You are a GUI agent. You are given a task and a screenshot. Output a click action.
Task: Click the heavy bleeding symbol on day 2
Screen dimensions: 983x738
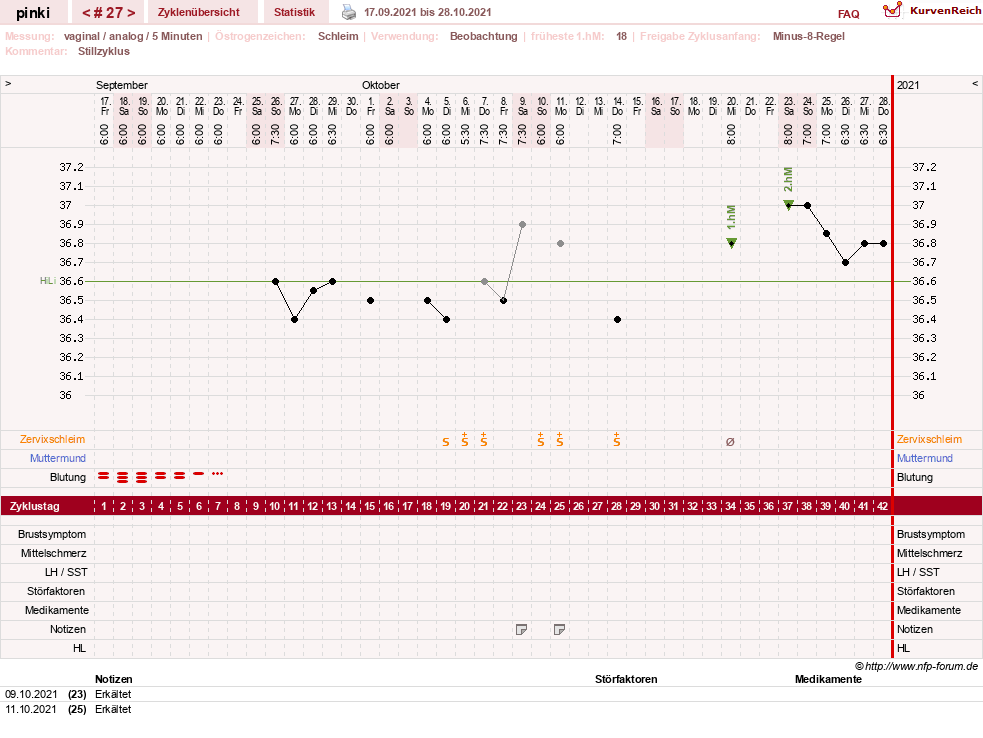pos(123,478)
